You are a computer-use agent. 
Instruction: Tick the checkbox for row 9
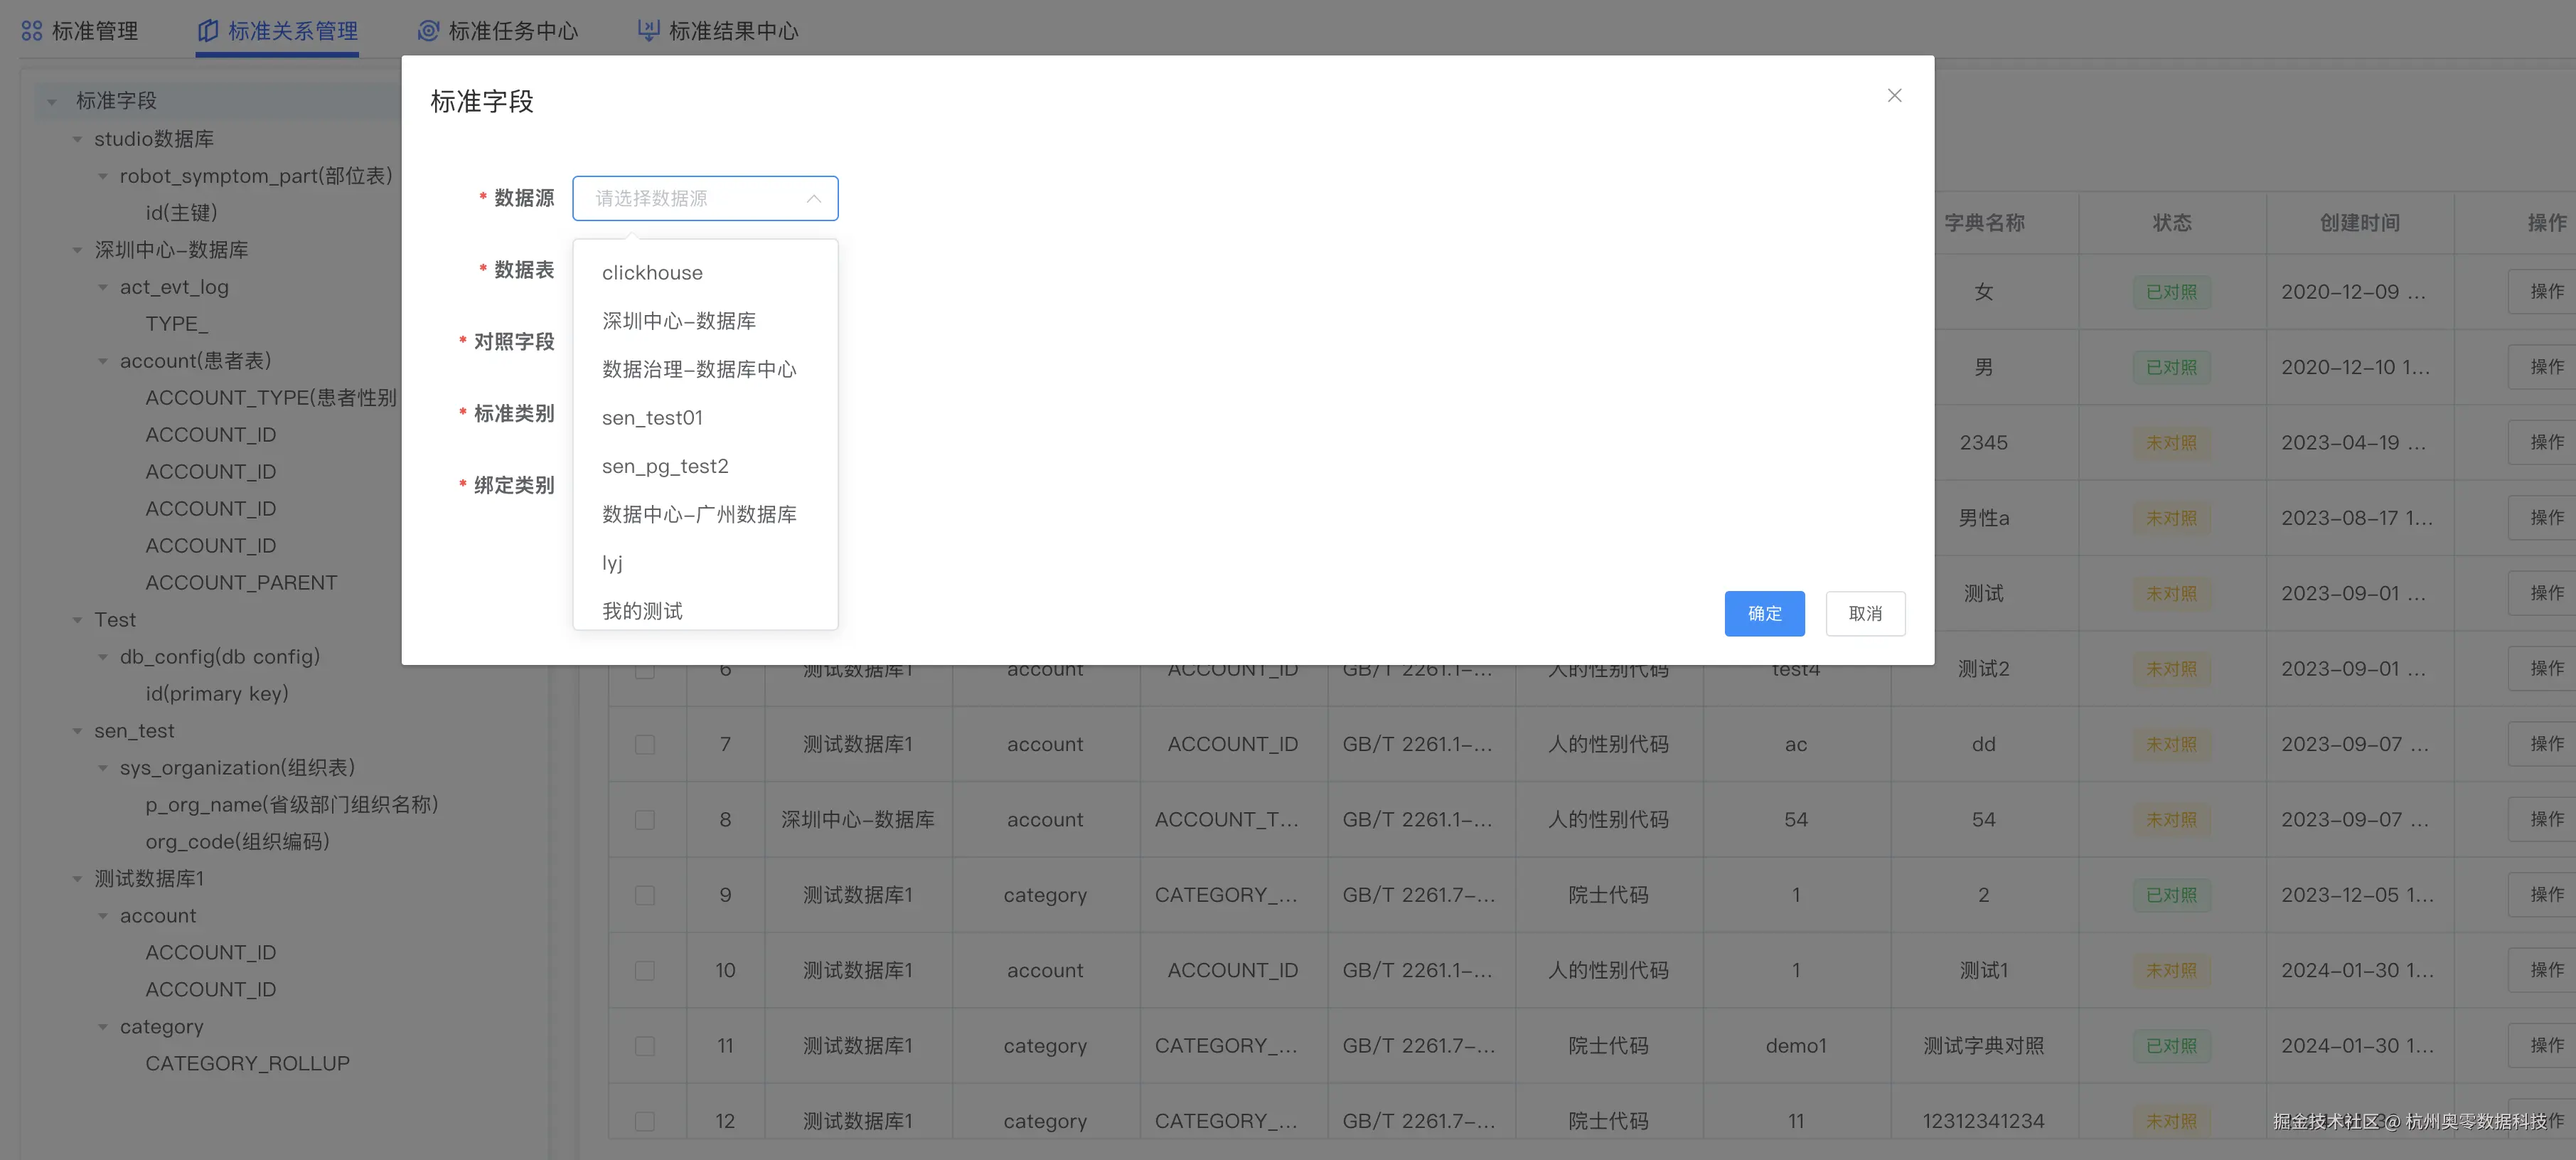click(x=645, y=896)
